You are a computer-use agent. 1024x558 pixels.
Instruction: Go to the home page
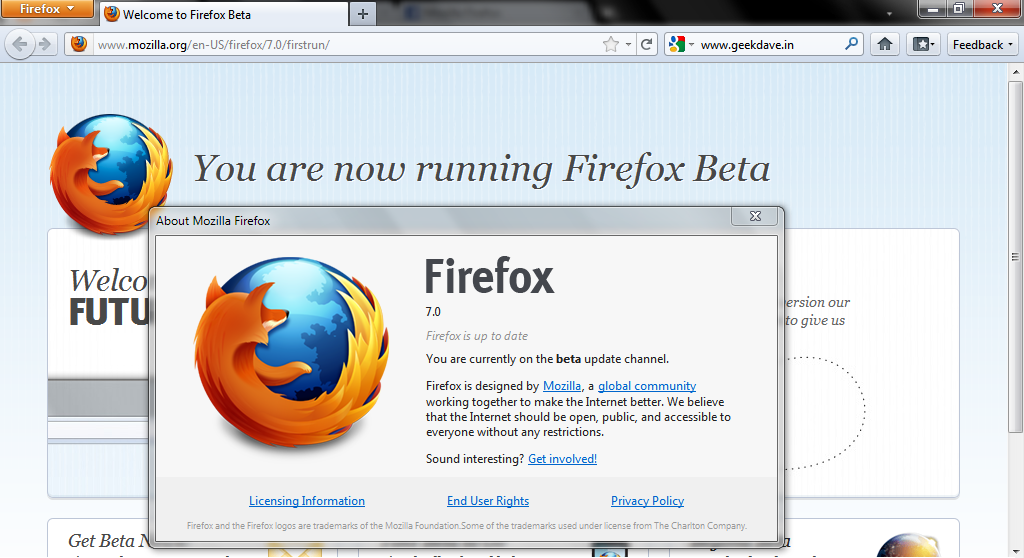885,44
